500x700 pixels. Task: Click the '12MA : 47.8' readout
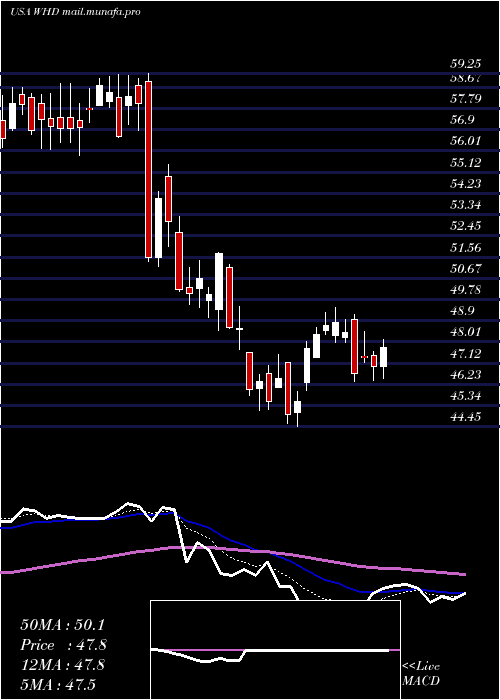62,665
